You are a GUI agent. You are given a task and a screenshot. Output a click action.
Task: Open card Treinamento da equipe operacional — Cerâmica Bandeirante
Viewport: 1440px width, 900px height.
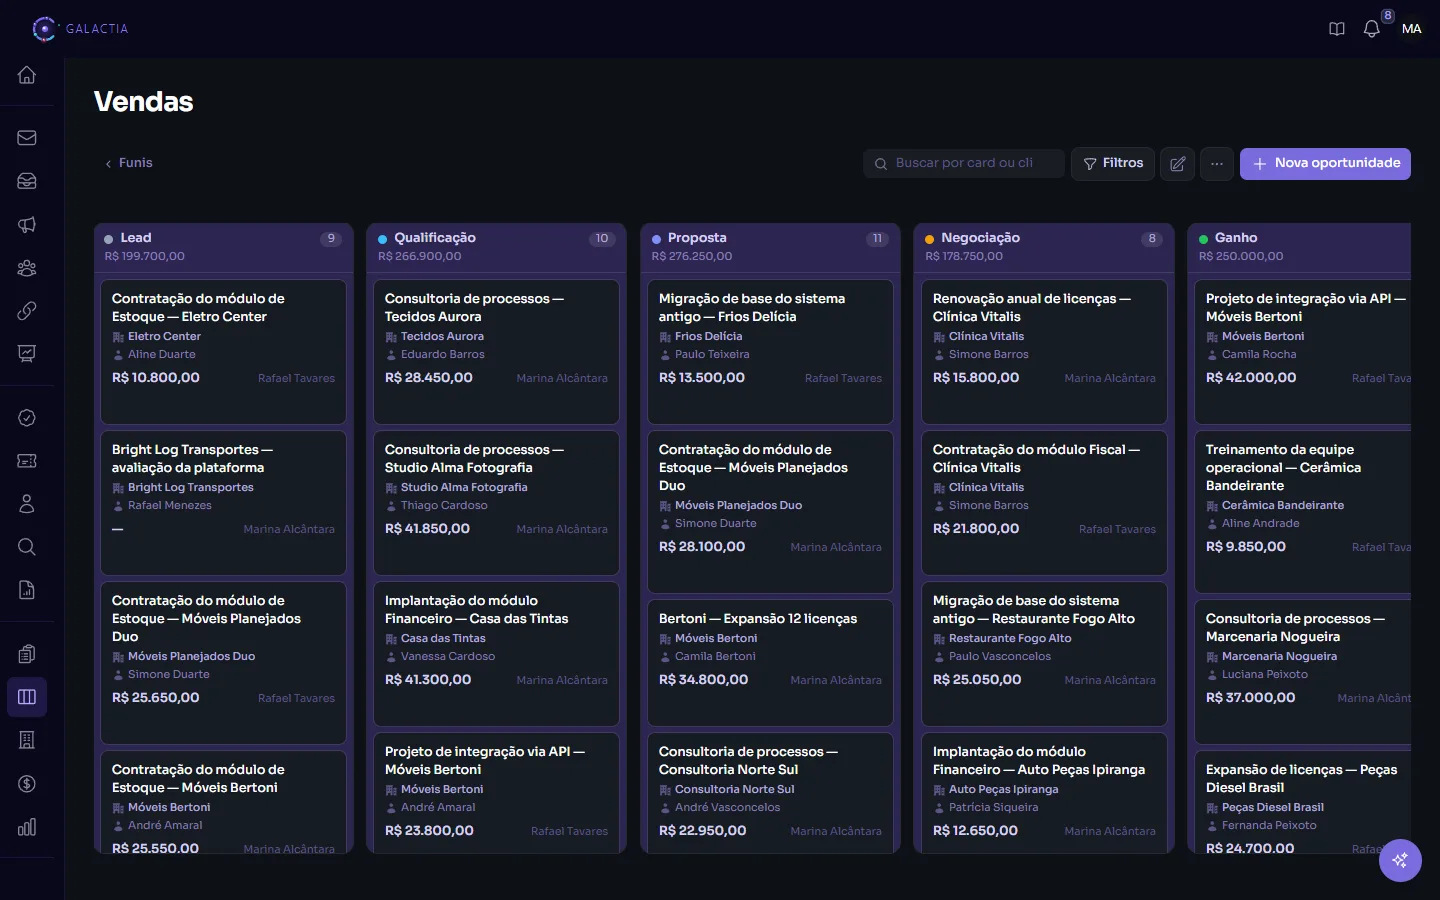coord(1303,512)
